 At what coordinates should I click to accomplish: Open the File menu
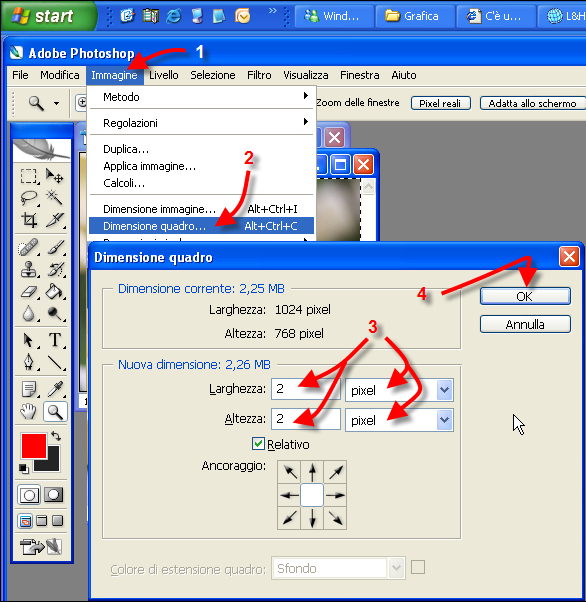click(x=20, y=75)
